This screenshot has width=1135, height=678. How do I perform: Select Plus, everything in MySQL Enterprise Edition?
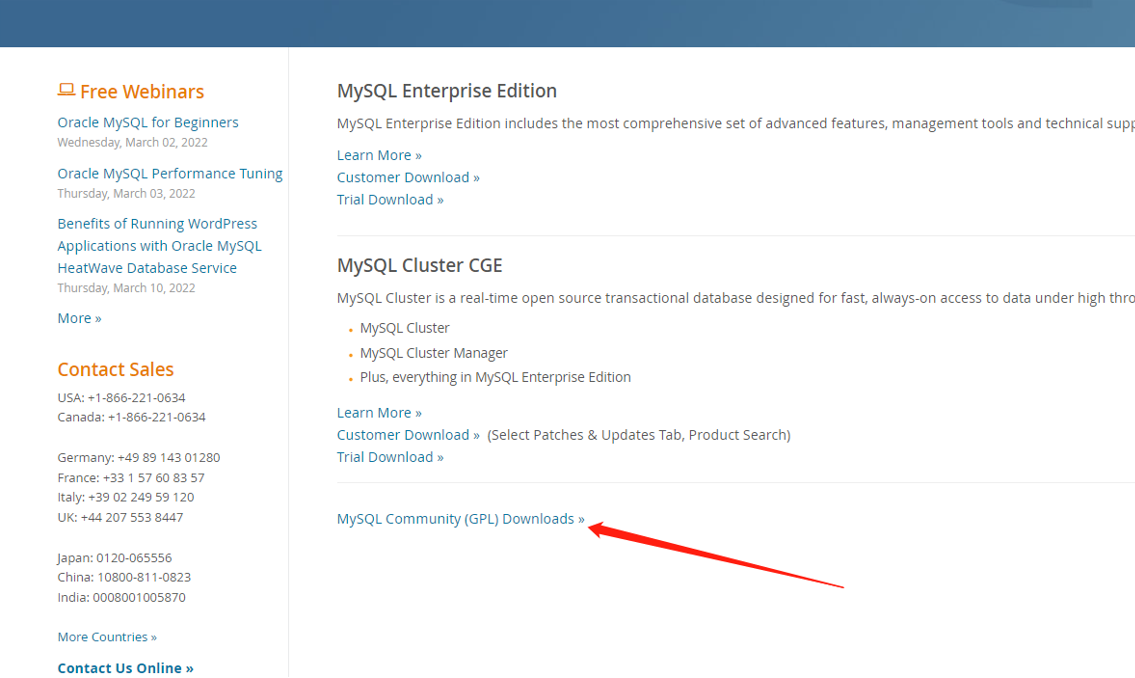(495, 378)
